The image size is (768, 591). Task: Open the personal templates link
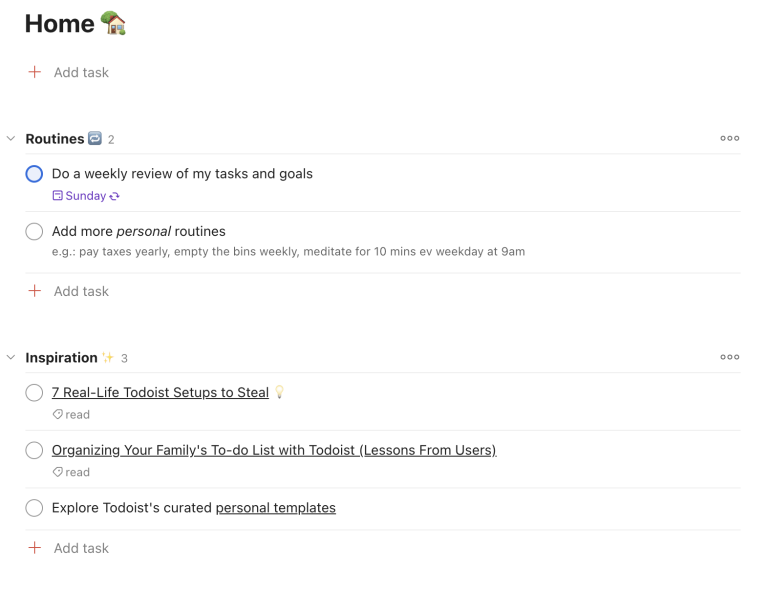(275, 508)
